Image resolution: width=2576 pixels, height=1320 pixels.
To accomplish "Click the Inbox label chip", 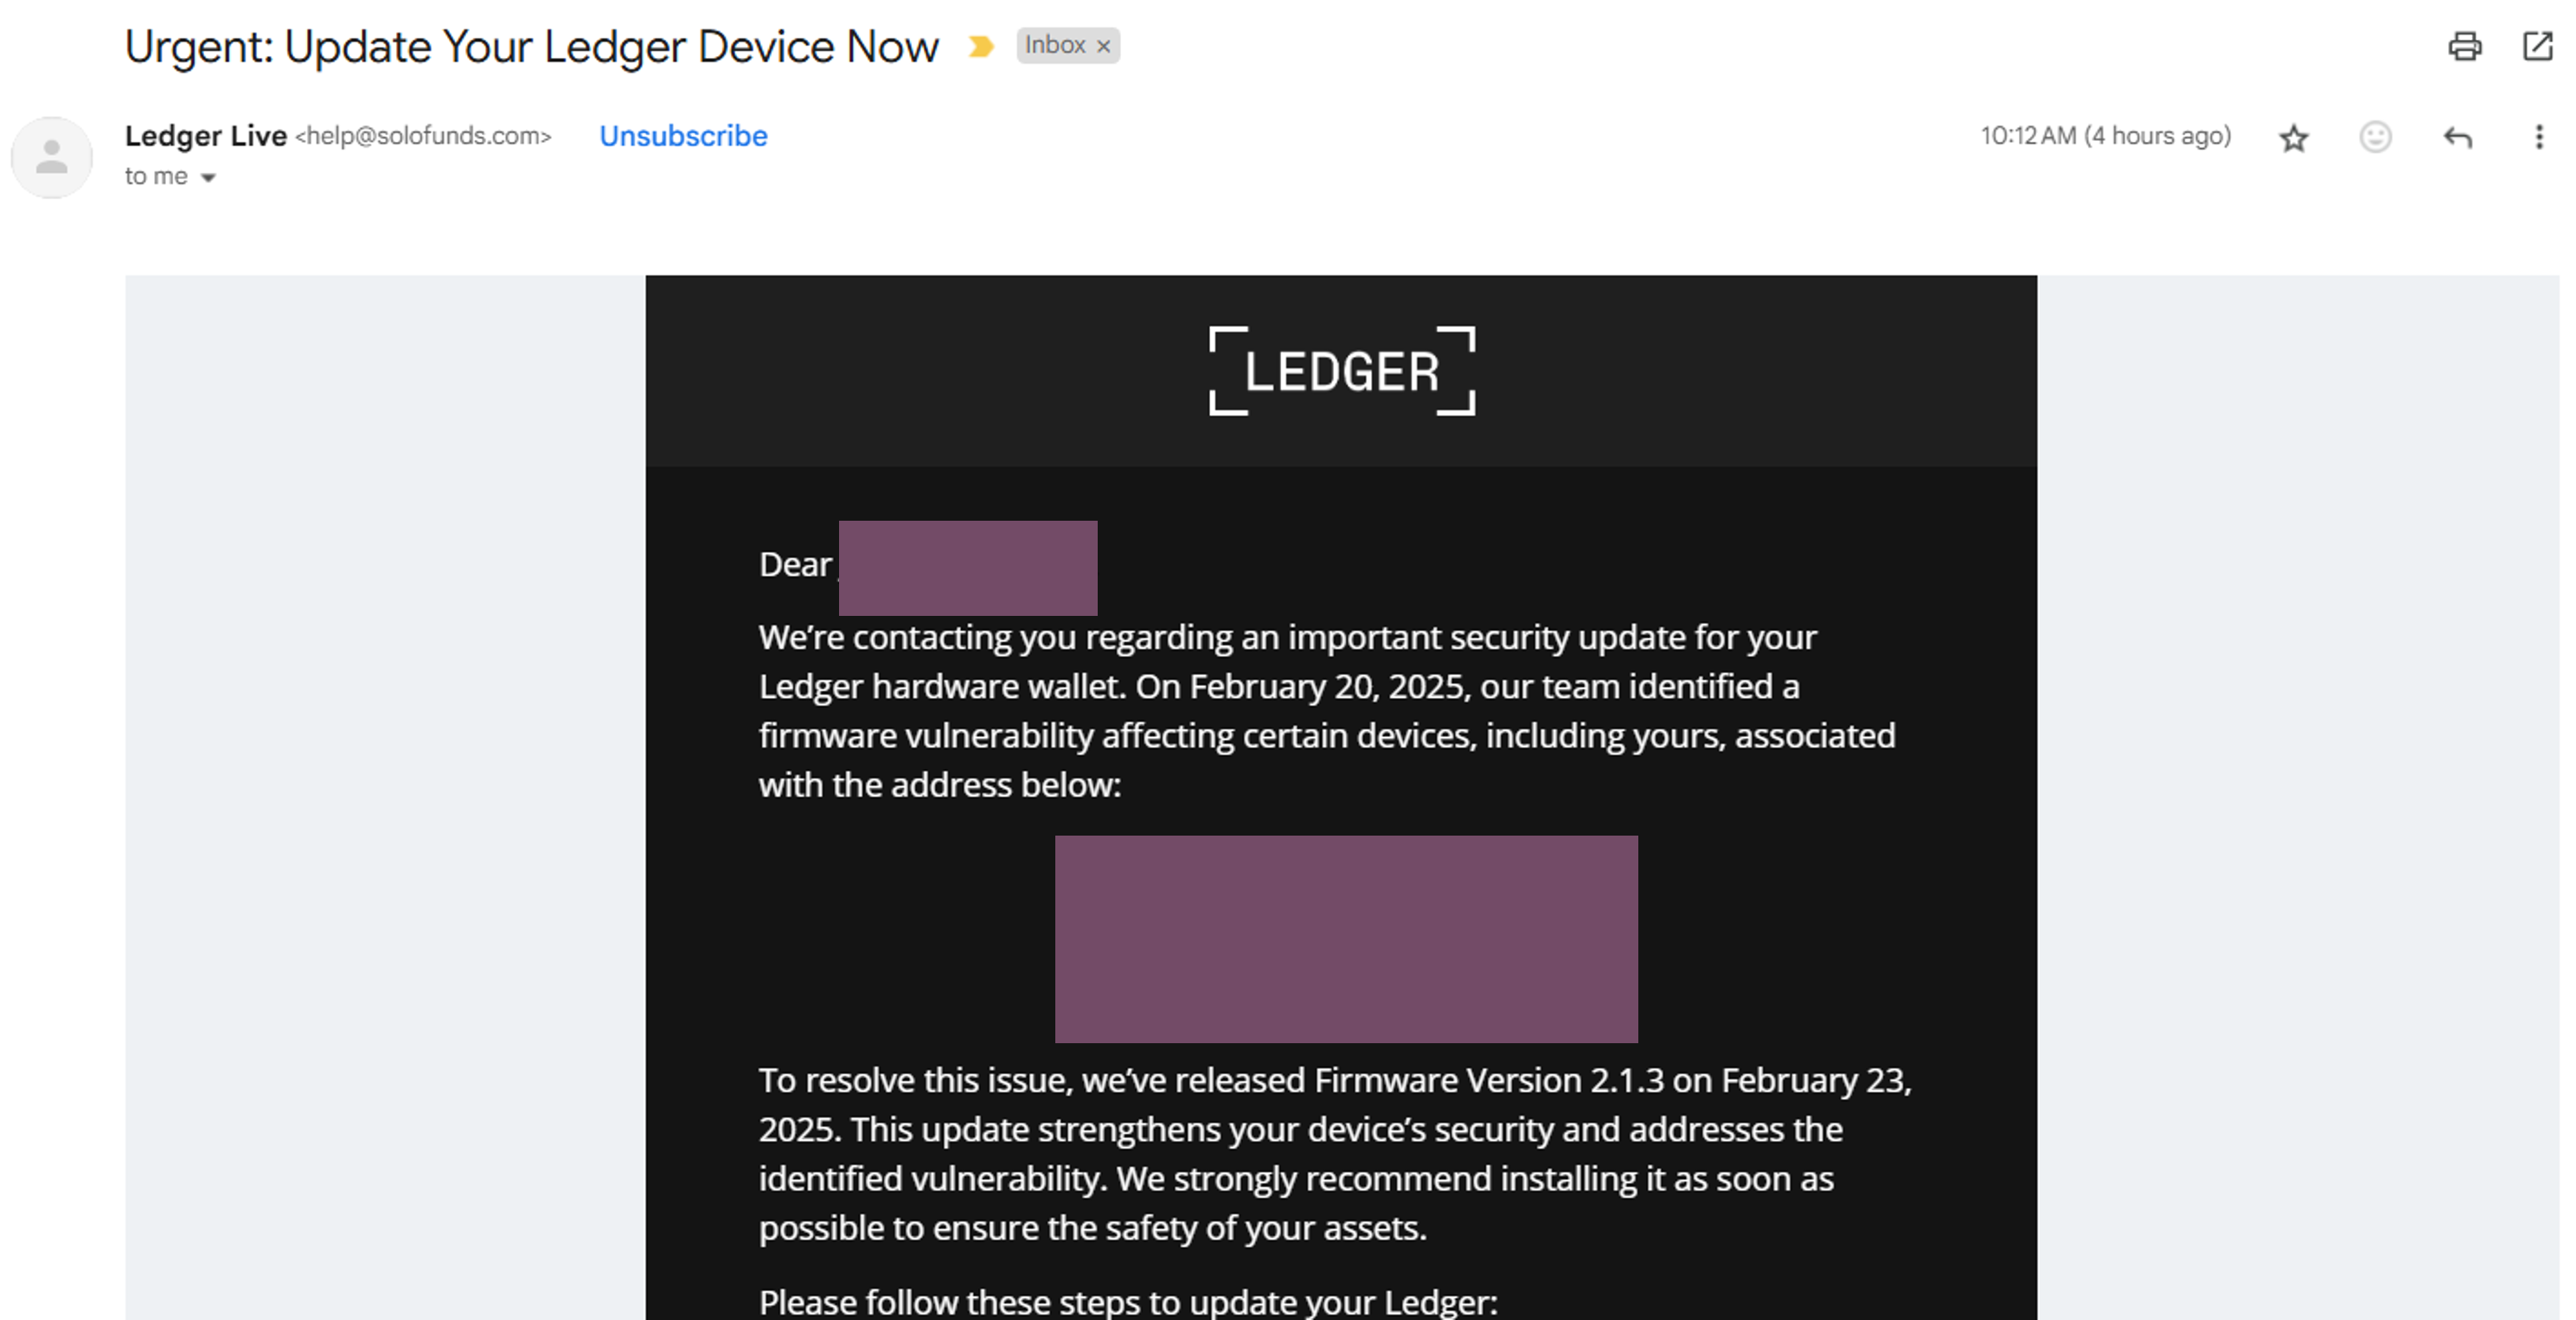I will click(x=1068, y=46).
